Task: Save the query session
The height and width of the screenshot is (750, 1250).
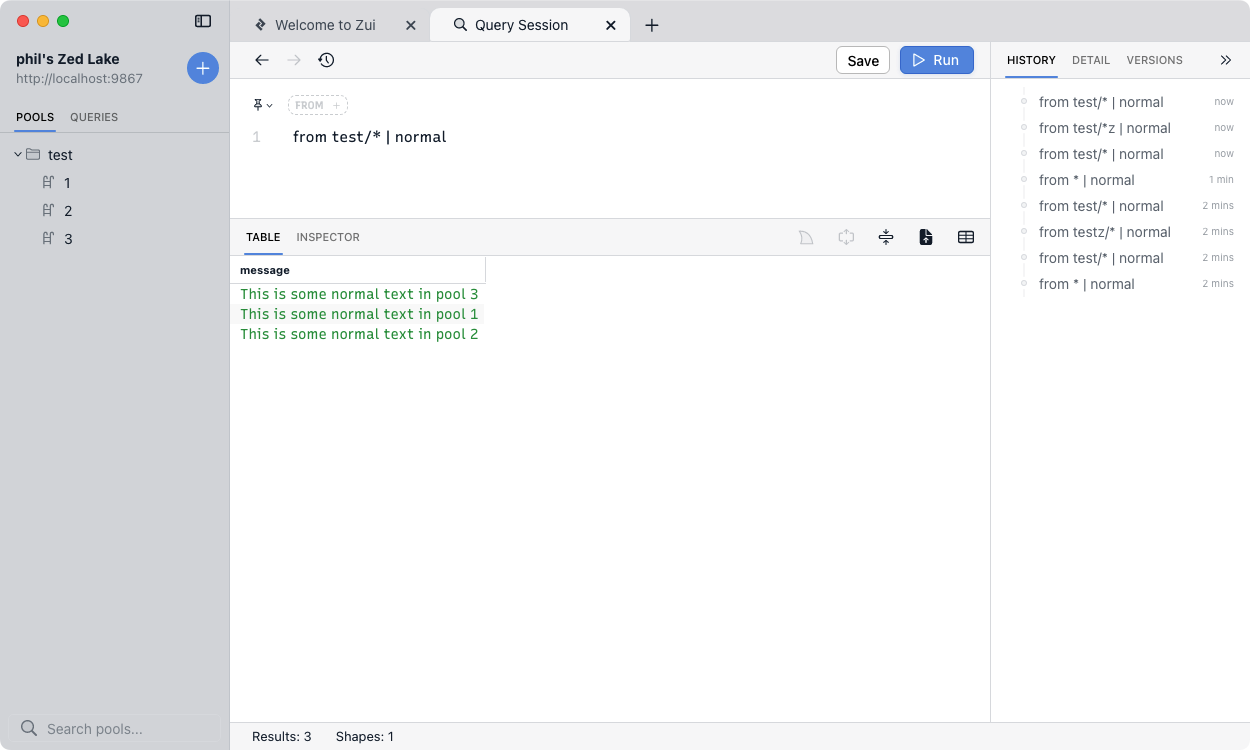Action: pos(862,60)
